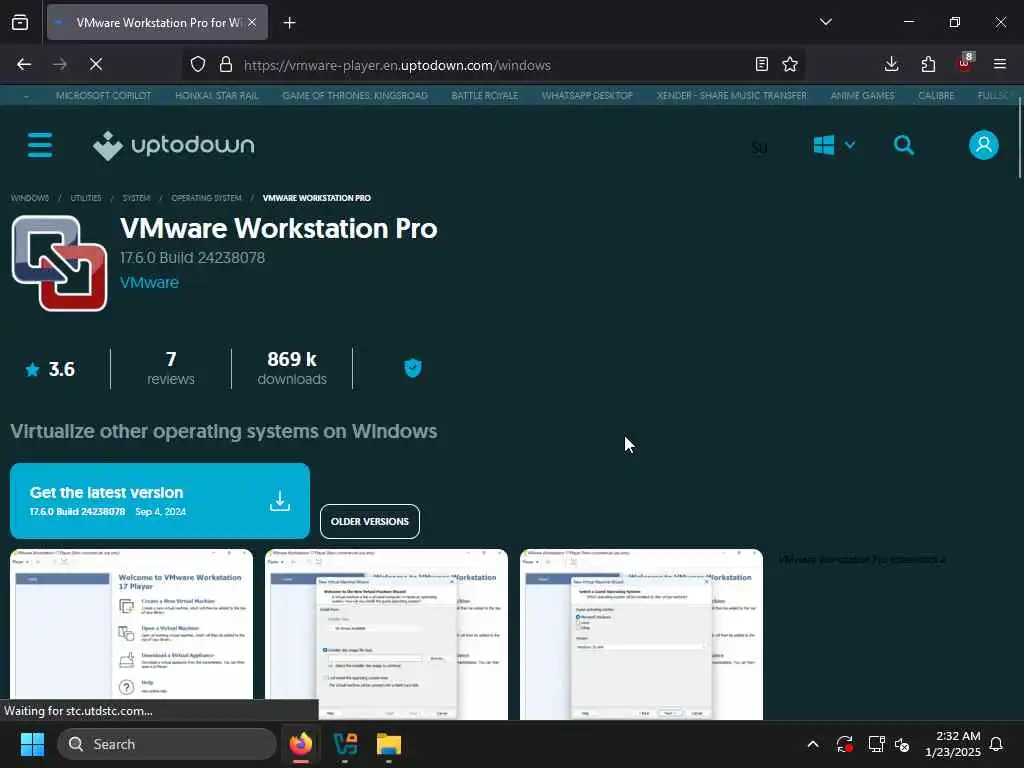This screenshot has height=768, width=1024.
Task: Go to SYSTEM breadcrumb
Action: (136, 198)
